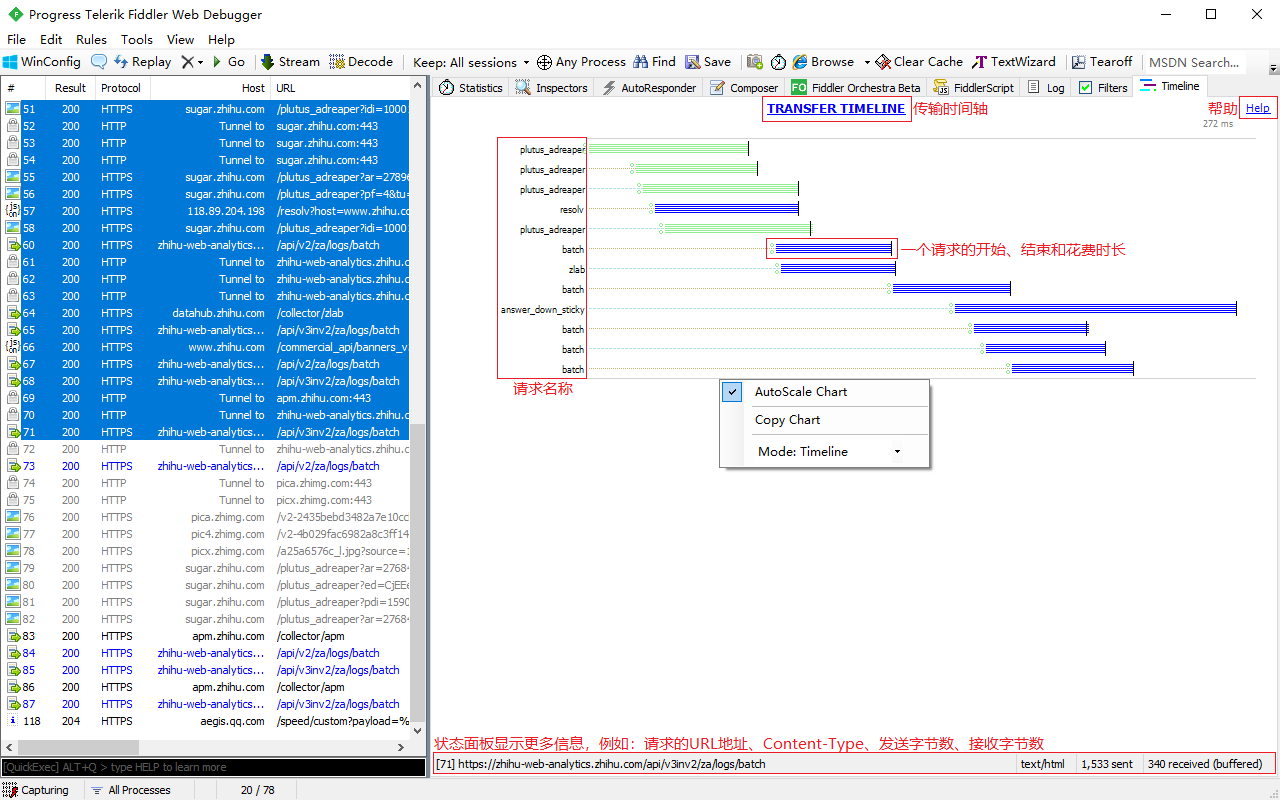Open the Help menu

coord(221,40)
